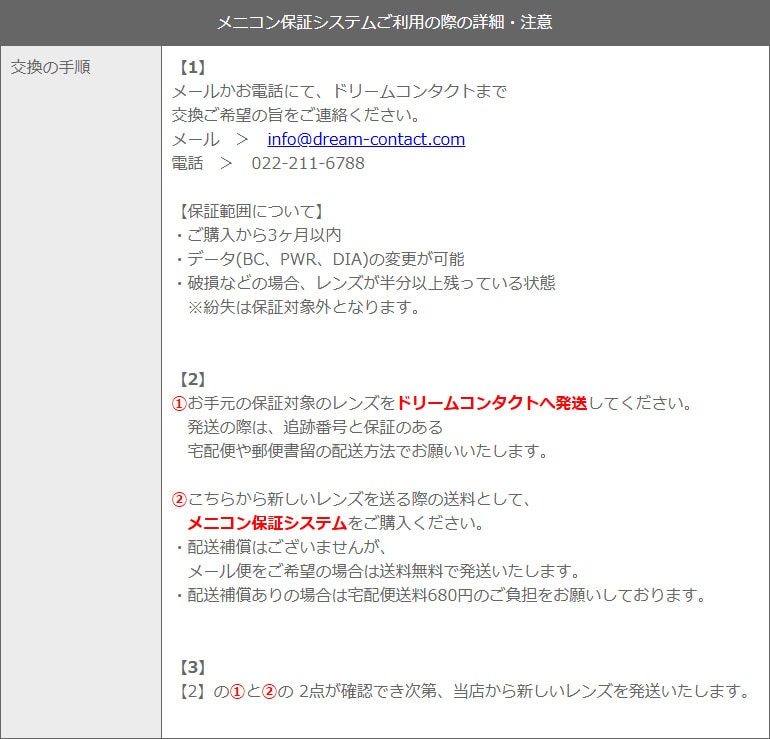The width and height of the screenshot is (770, 739).
Task: Click the ※紛失は保証対象外となります note
Action: (x=304, y=307)
